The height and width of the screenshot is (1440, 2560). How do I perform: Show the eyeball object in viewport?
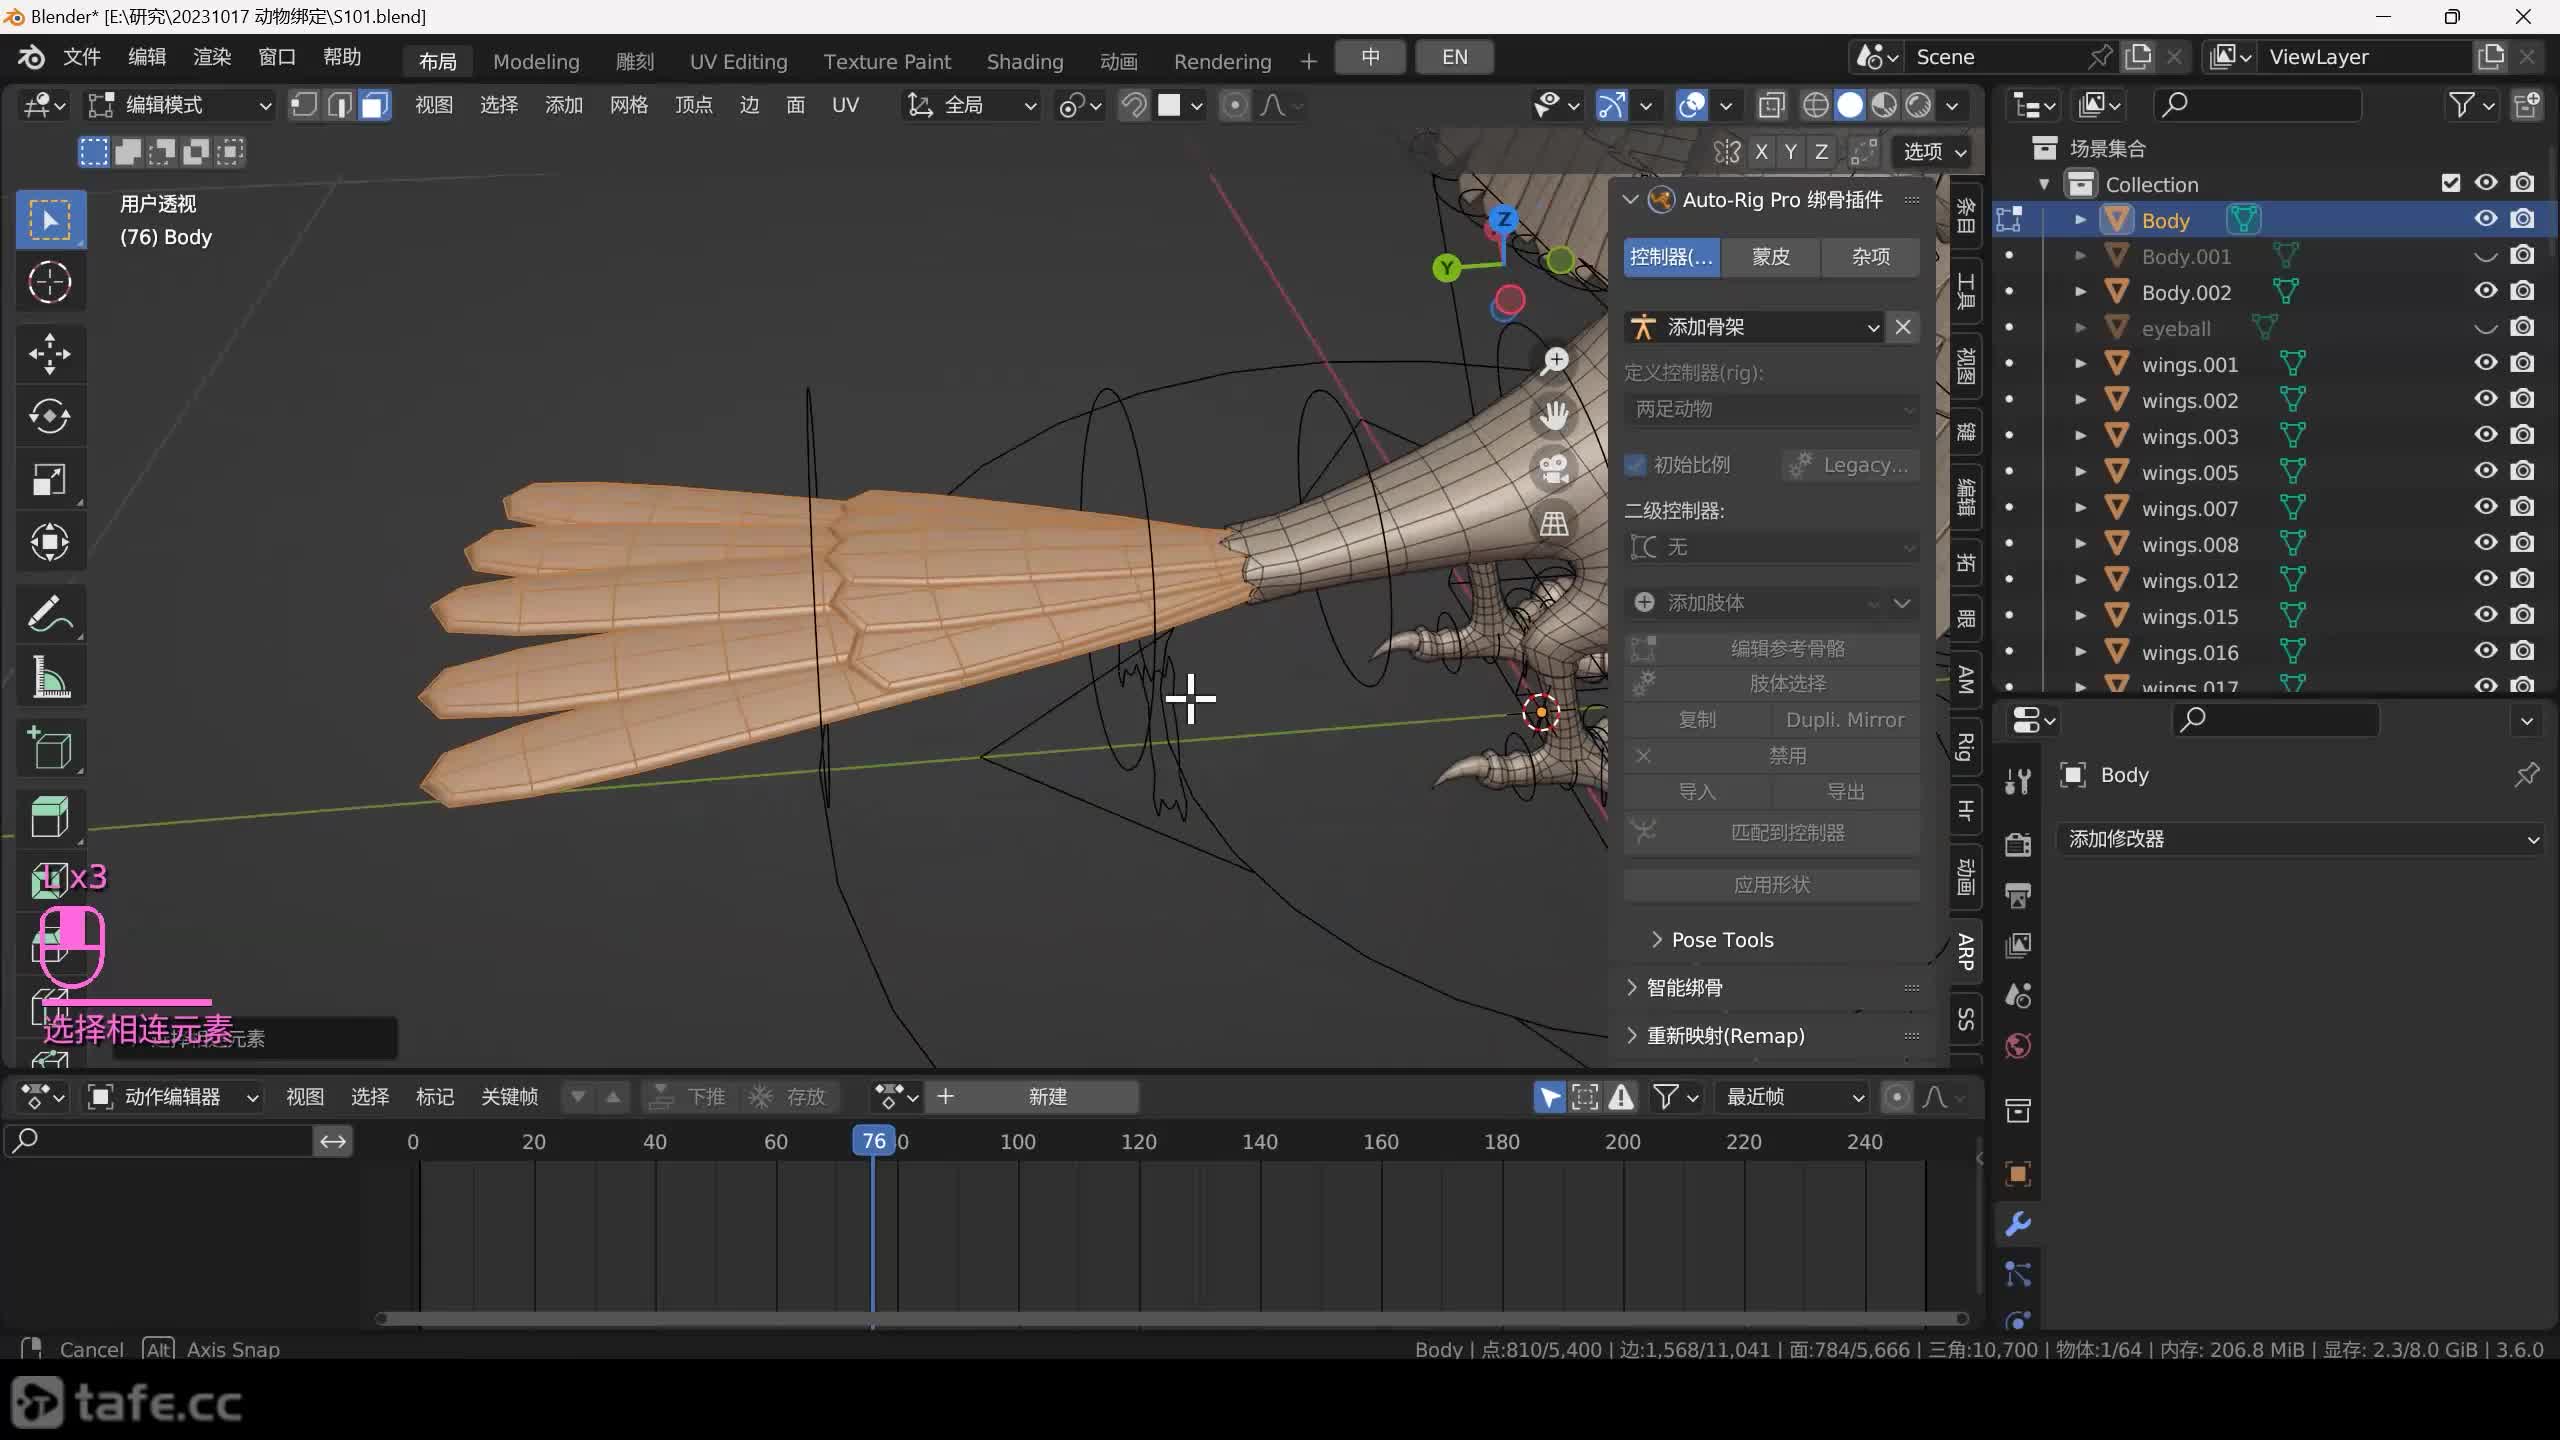pyautogui.click(x=2486, y=327)
